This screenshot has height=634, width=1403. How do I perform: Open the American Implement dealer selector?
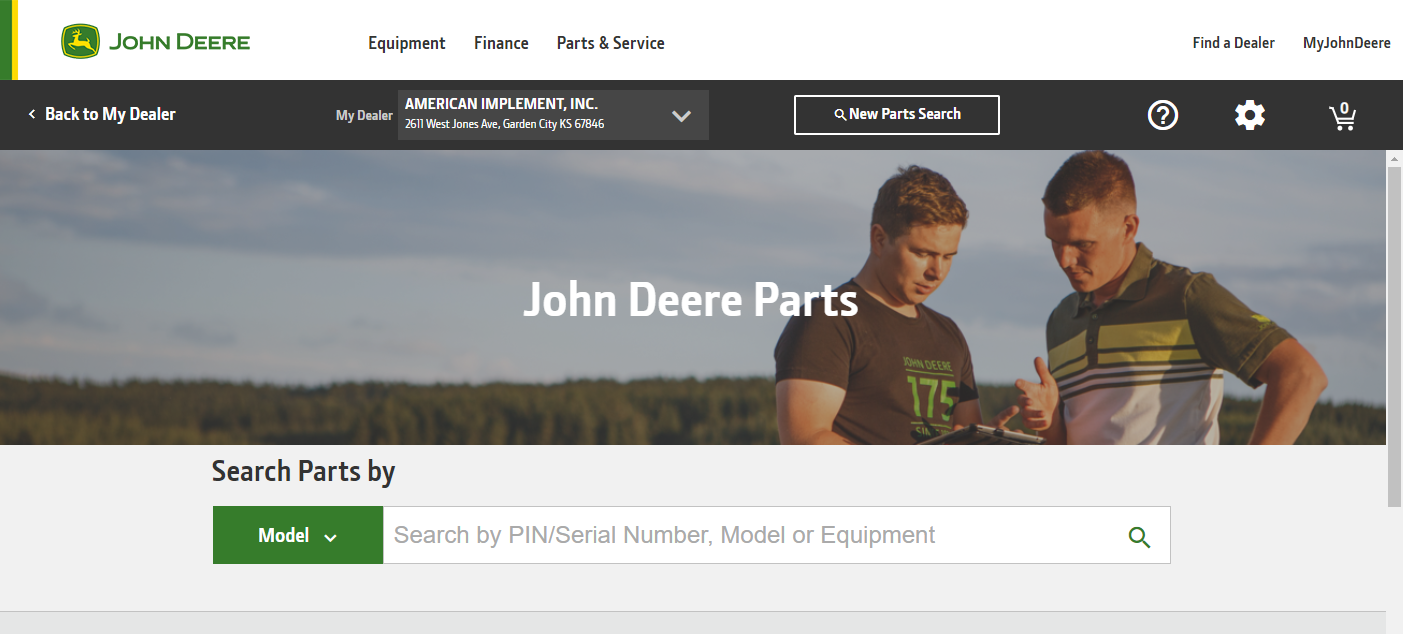pyautogui.click(x=530, y=115)
